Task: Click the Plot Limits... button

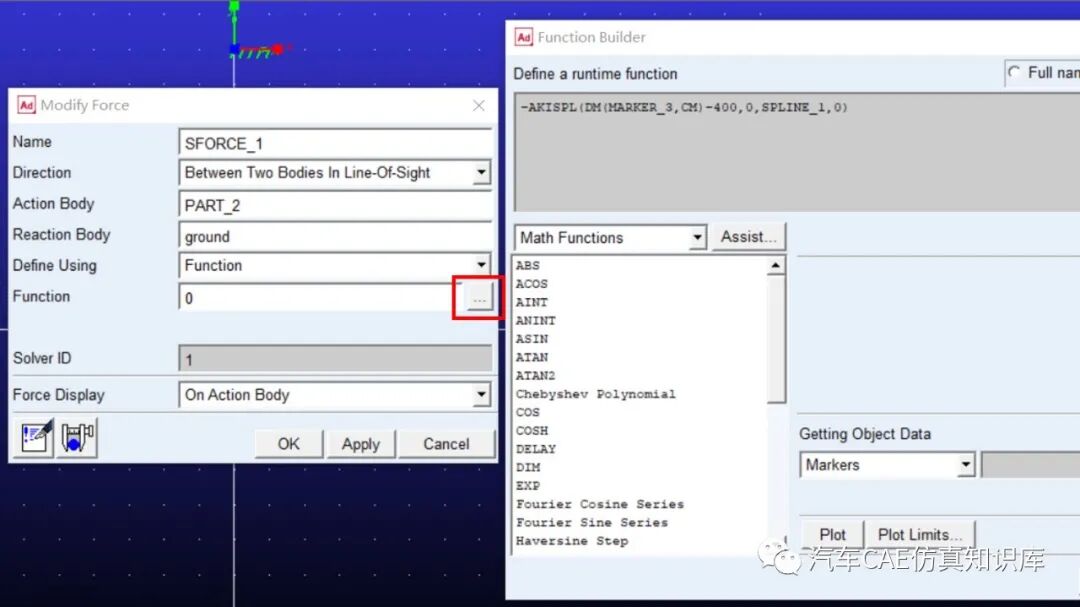Action: (920, 535)
